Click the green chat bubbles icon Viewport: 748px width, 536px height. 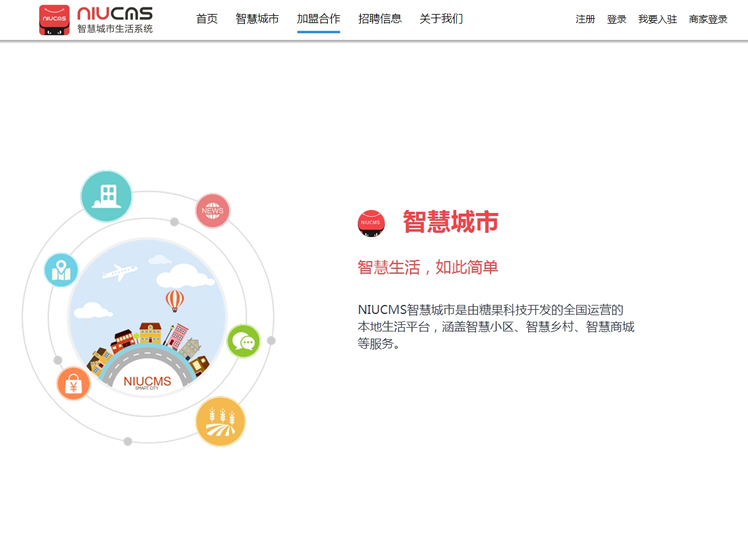(x=244, y=341)
